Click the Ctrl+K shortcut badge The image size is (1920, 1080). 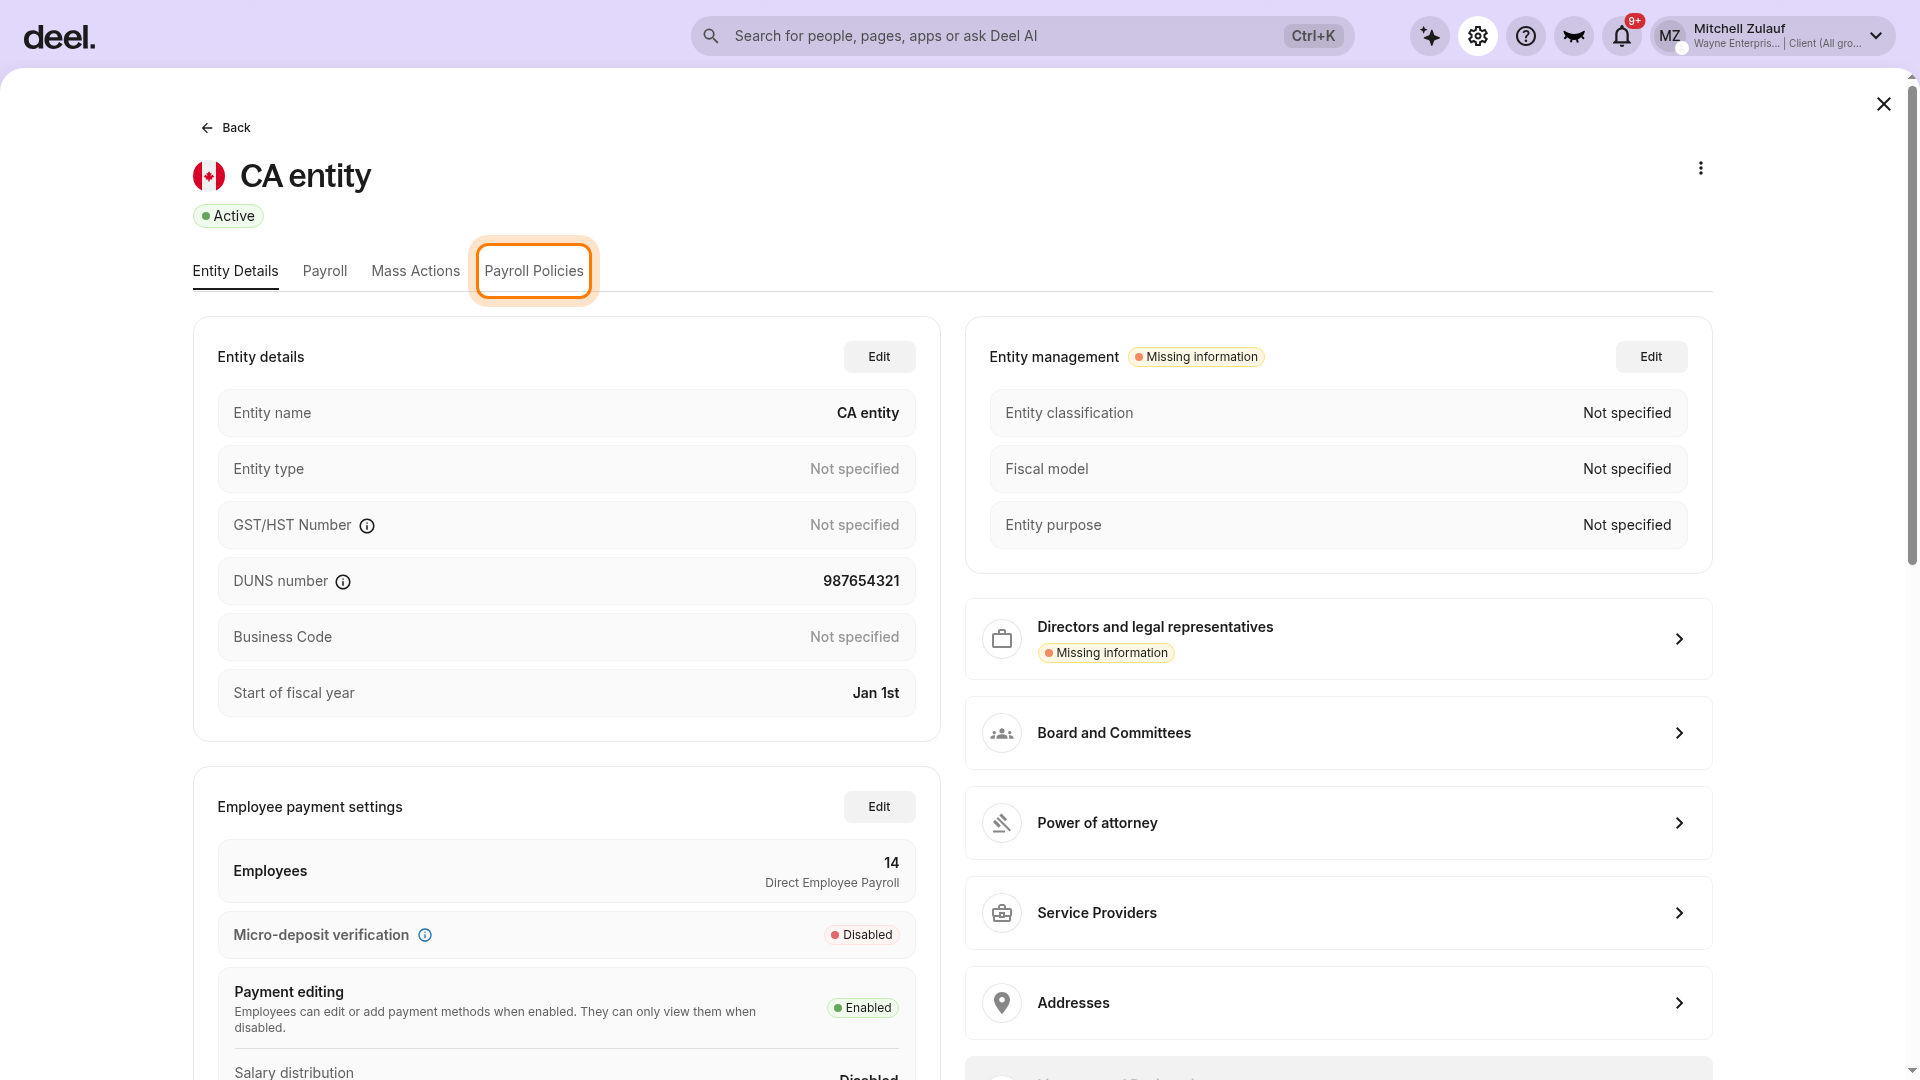point(1313,36)
